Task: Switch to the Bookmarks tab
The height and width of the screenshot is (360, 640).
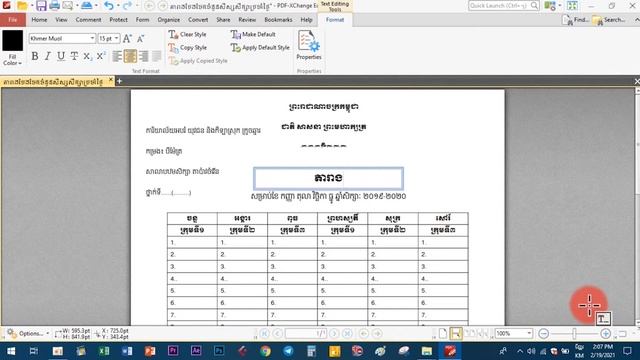Action: (x=278, y=20)
